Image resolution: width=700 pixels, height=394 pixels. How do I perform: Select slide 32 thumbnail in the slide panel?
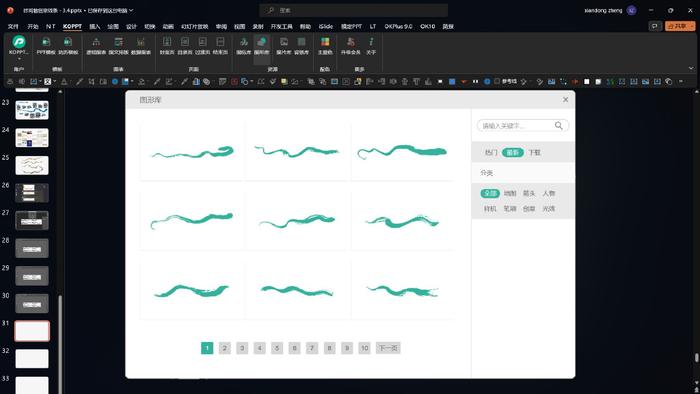coord(32,359)
